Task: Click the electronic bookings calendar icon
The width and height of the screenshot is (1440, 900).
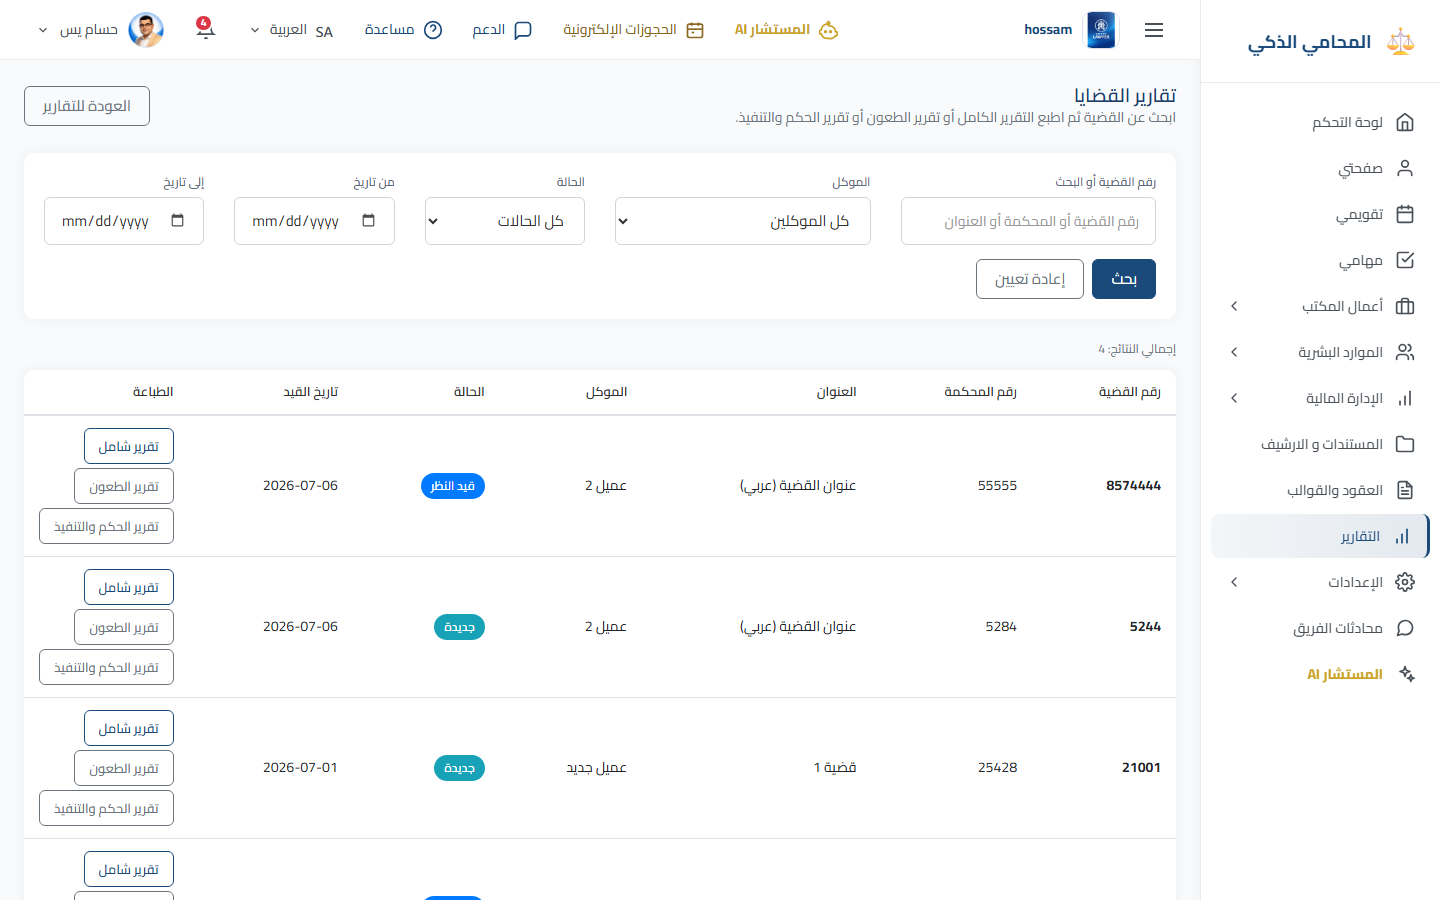Action: (x=695, y=30)
